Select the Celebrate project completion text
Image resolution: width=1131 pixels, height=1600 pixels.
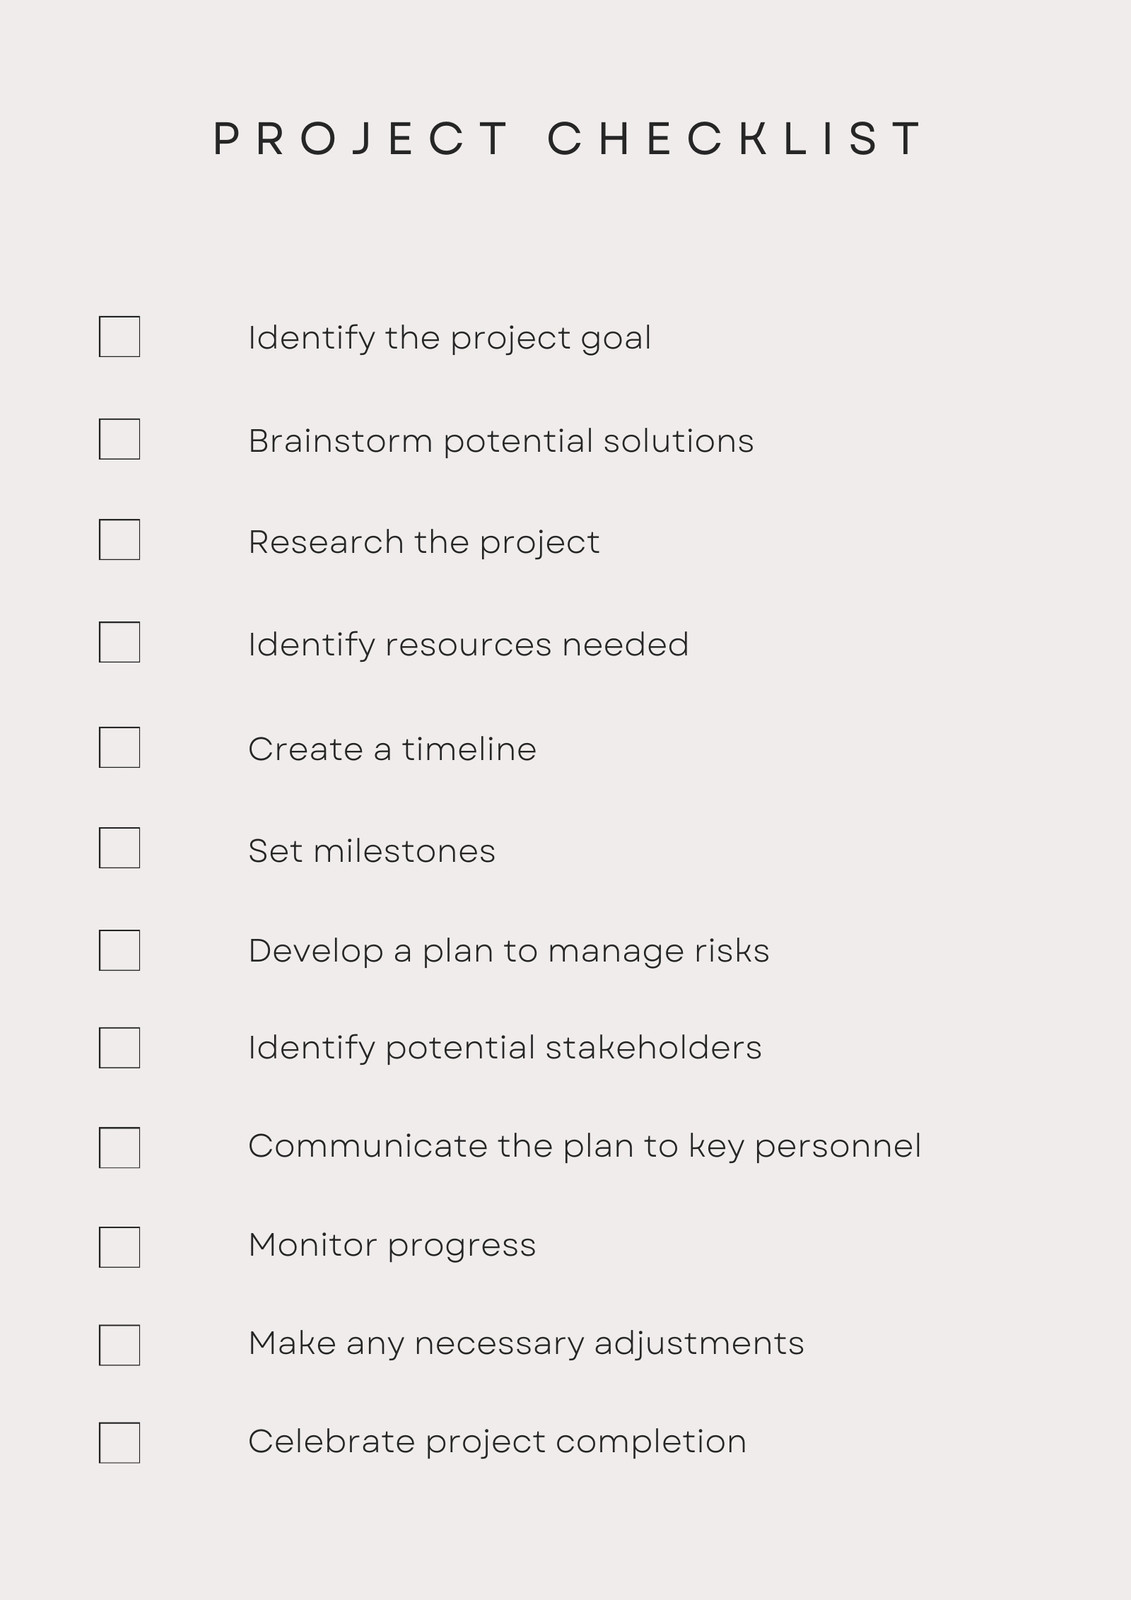pos(497,1442)
